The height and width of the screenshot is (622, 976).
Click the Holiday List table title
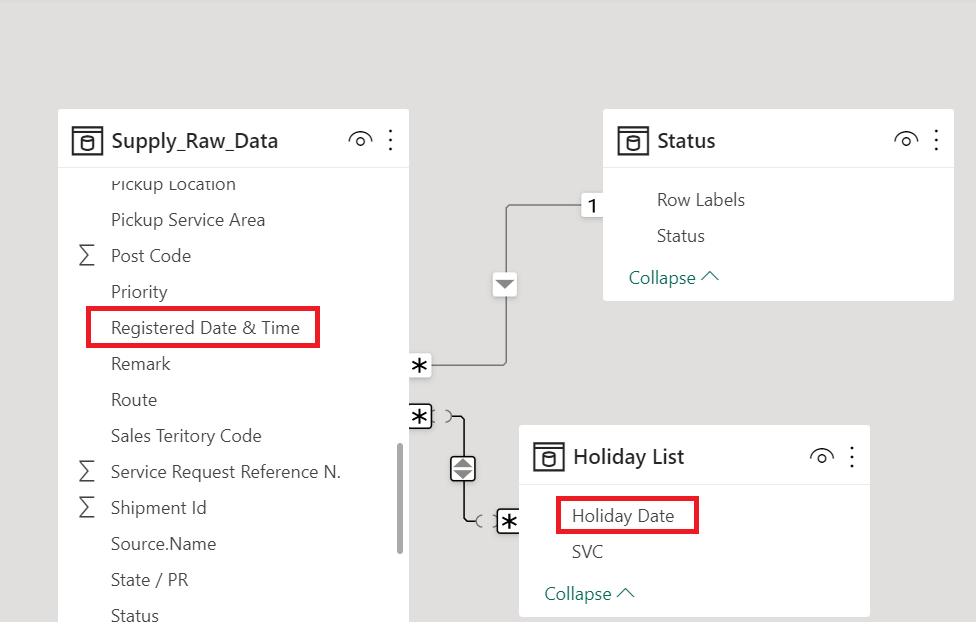(629, 457)
